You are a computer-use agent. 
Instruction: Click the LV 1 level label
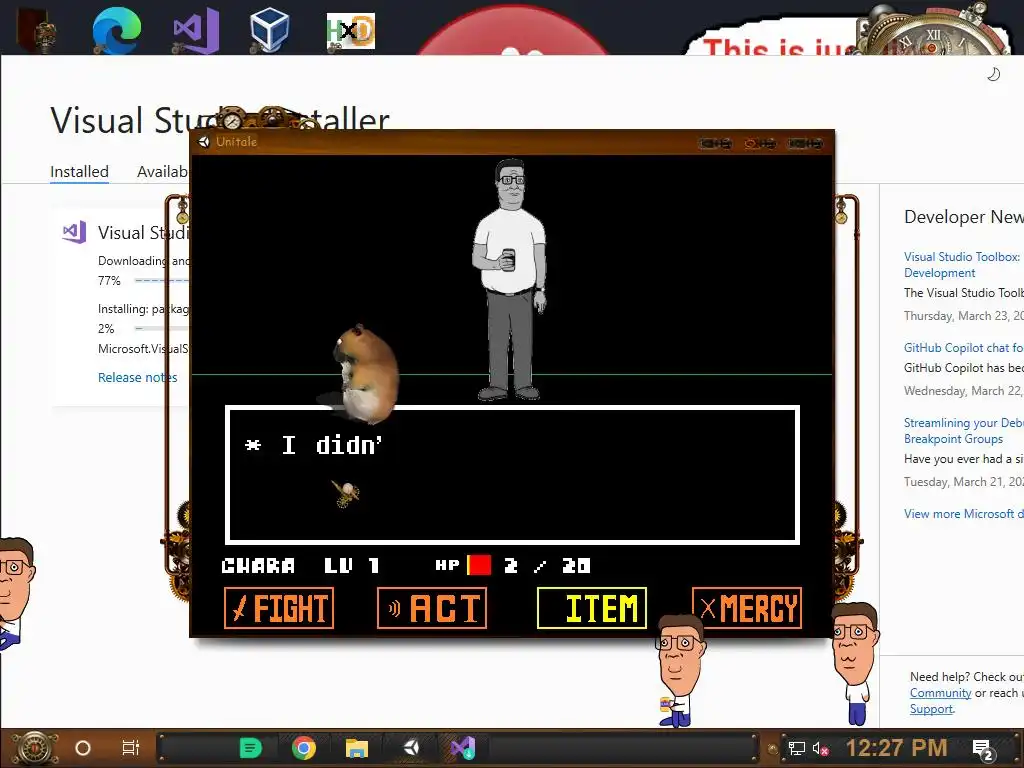(352, 566)
